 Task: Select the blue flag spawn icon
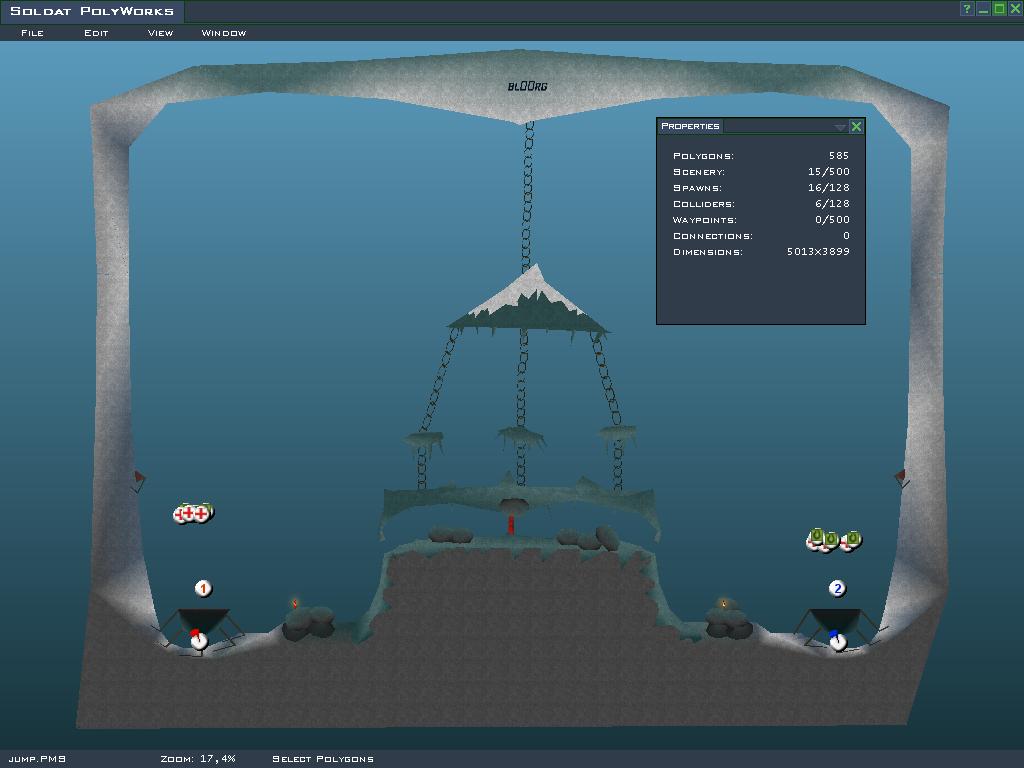pos(836,640)
